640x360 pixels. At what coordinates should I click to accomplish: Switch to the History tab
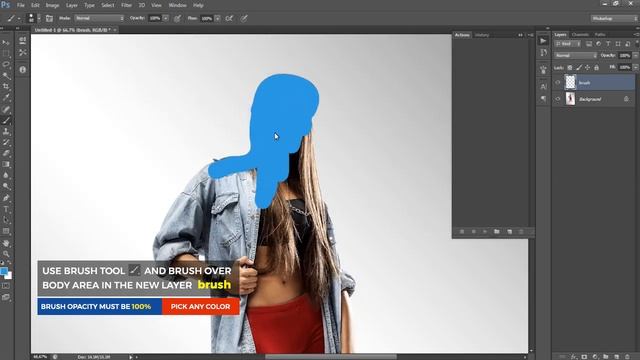tap(482, 35)
